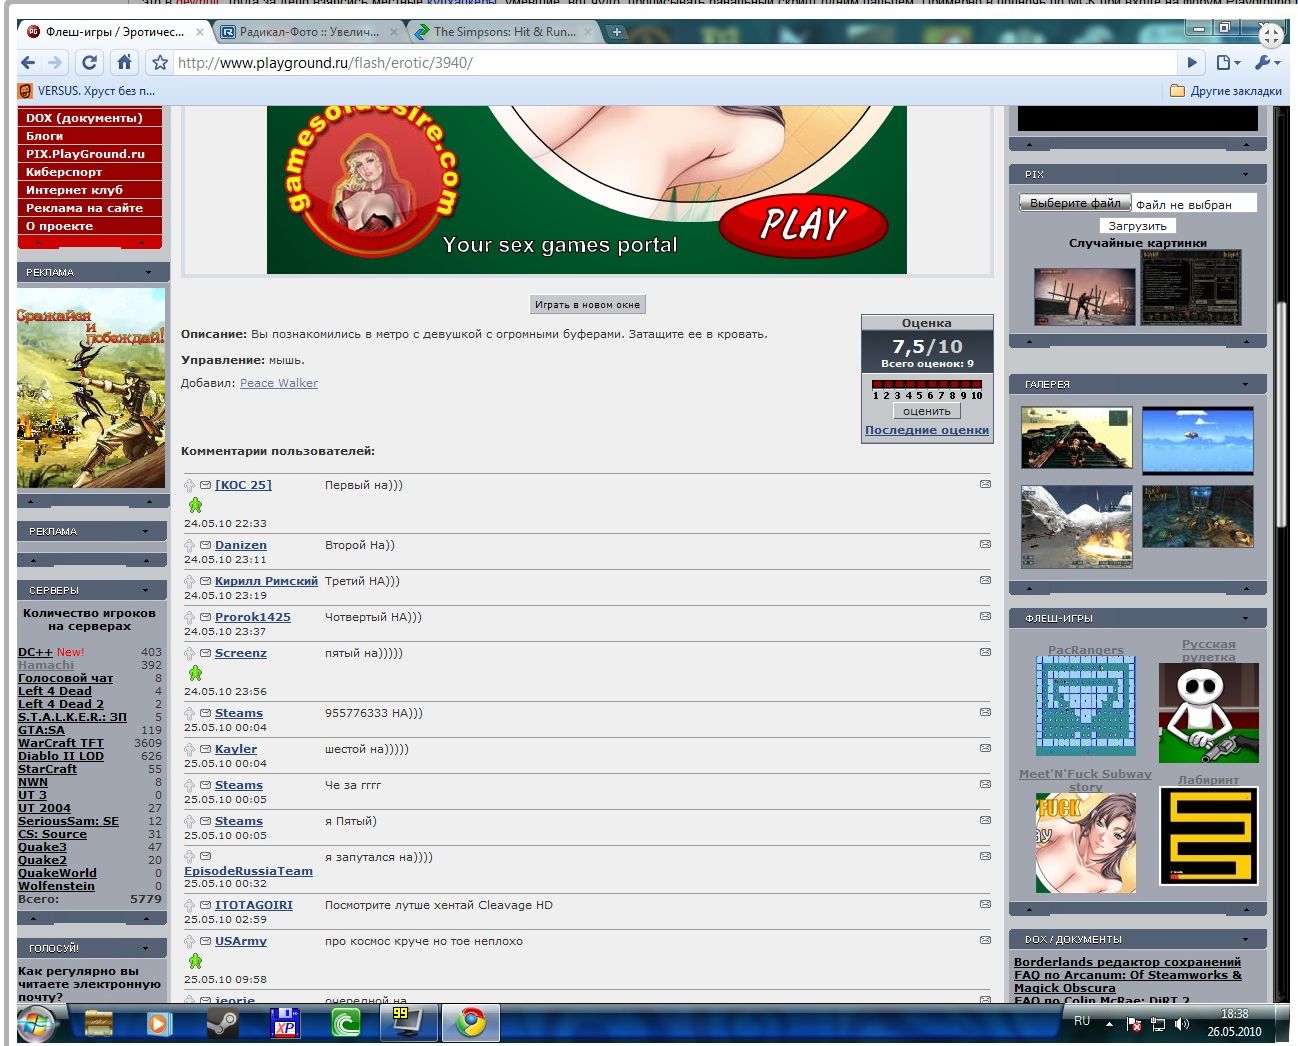The image size is (1298, 1046).
Task: Open the Киберспорт menu item
Action: [x=89, y=172]
